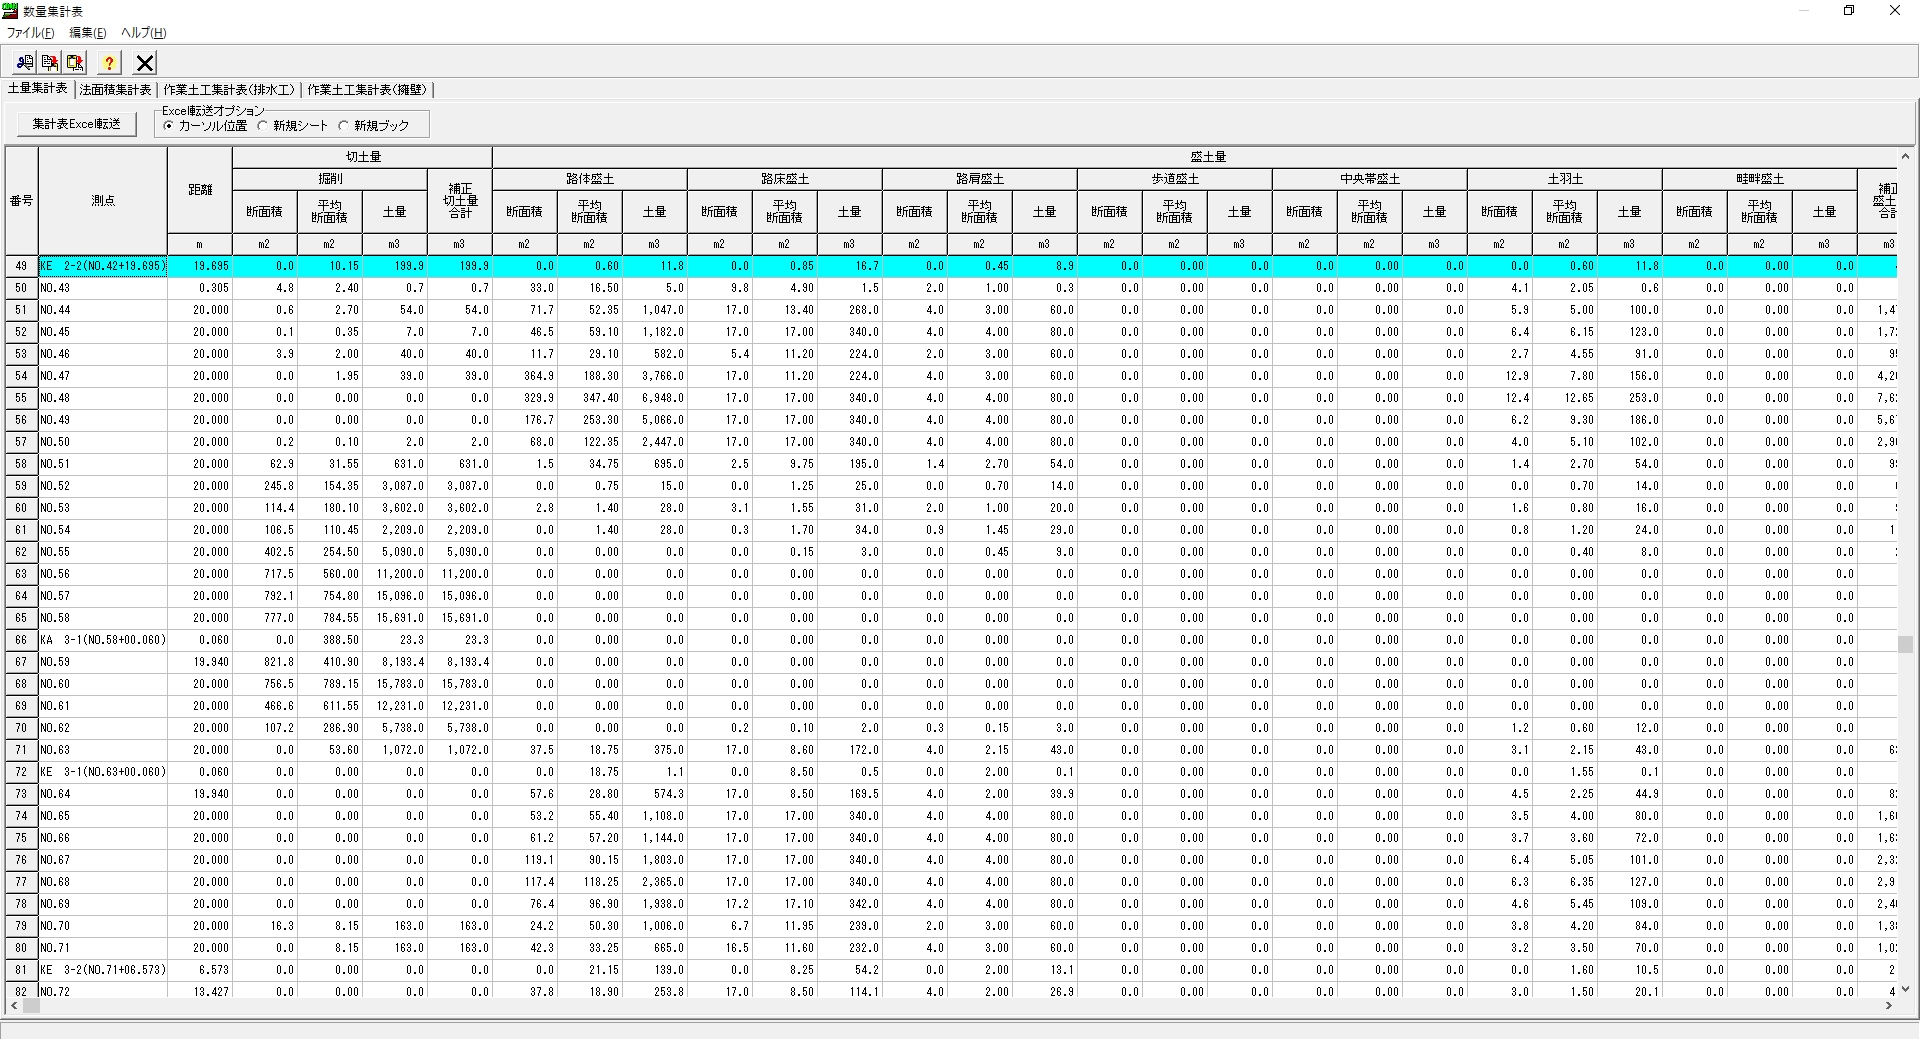1920x1040 pixels.
Task: Select the 新規ブック radio option
Action: 374,126
